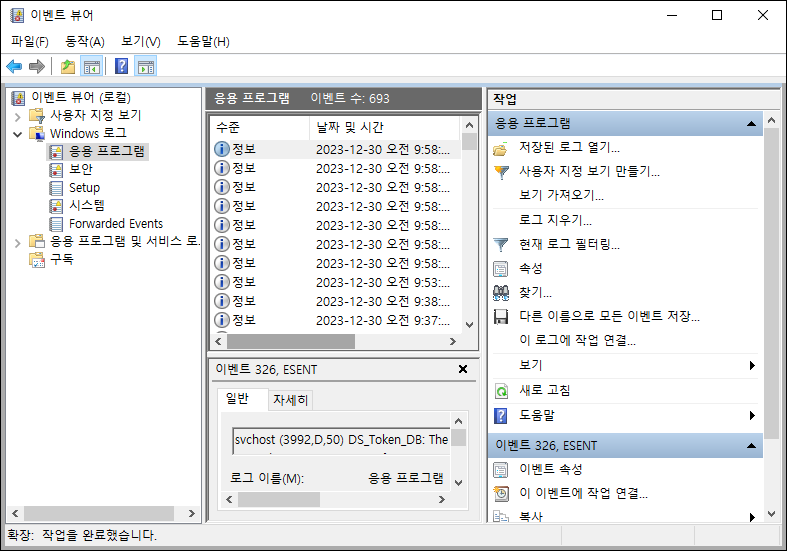This screenshot has width=787, height=551.
Task: Open 이벤트 속성 action
Action: pyautogui.click(x=551, y=469)
